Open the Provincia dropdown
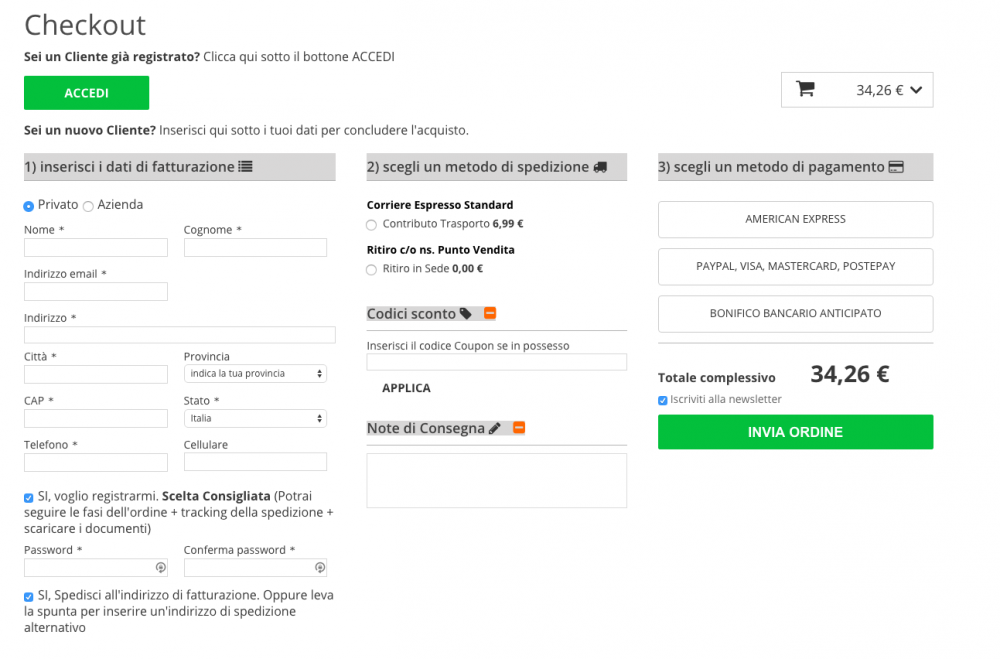Screen dimensions: 1000x659 click(x=255, y=374)
